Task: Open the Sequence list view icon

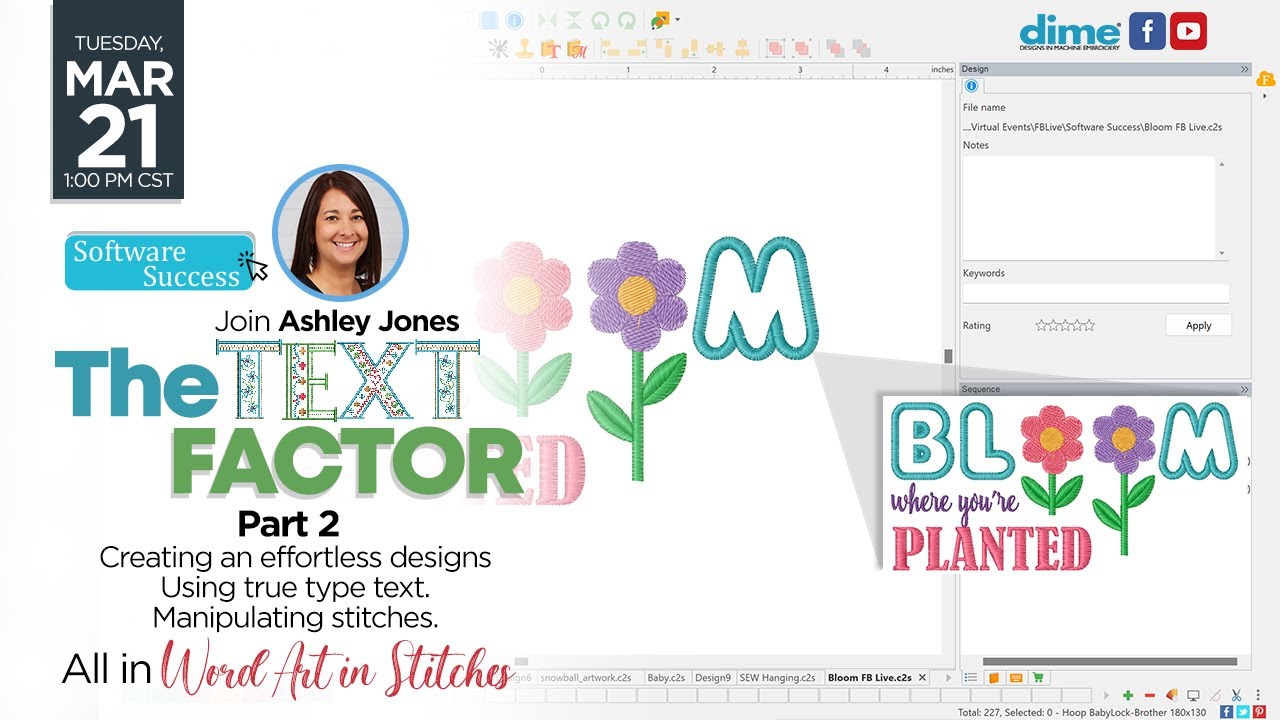Action: coord(971,677)
